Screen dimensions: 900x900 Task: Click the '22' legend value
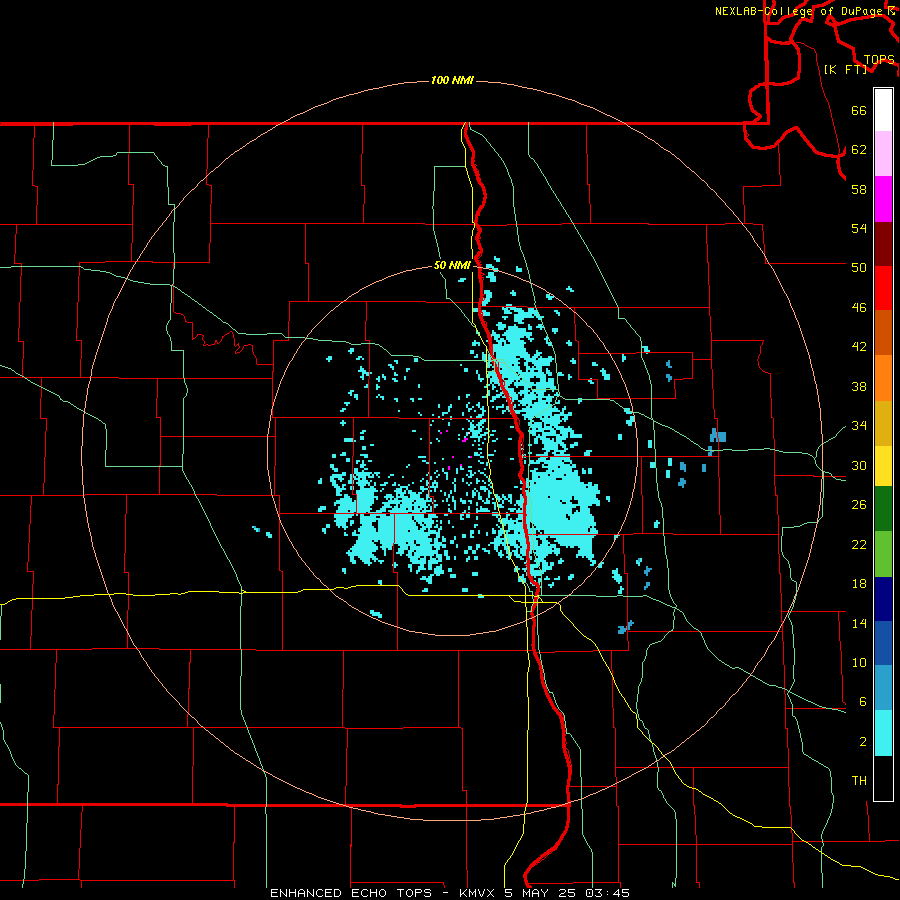pyautogui.click(x=859, y=545)
